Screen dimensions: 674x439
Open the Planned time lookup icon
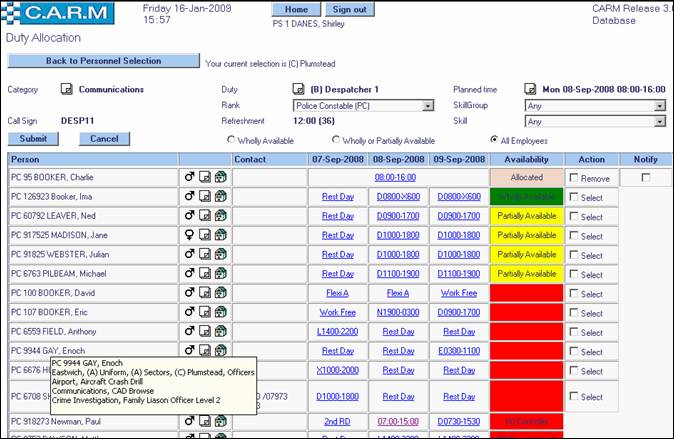530,89
